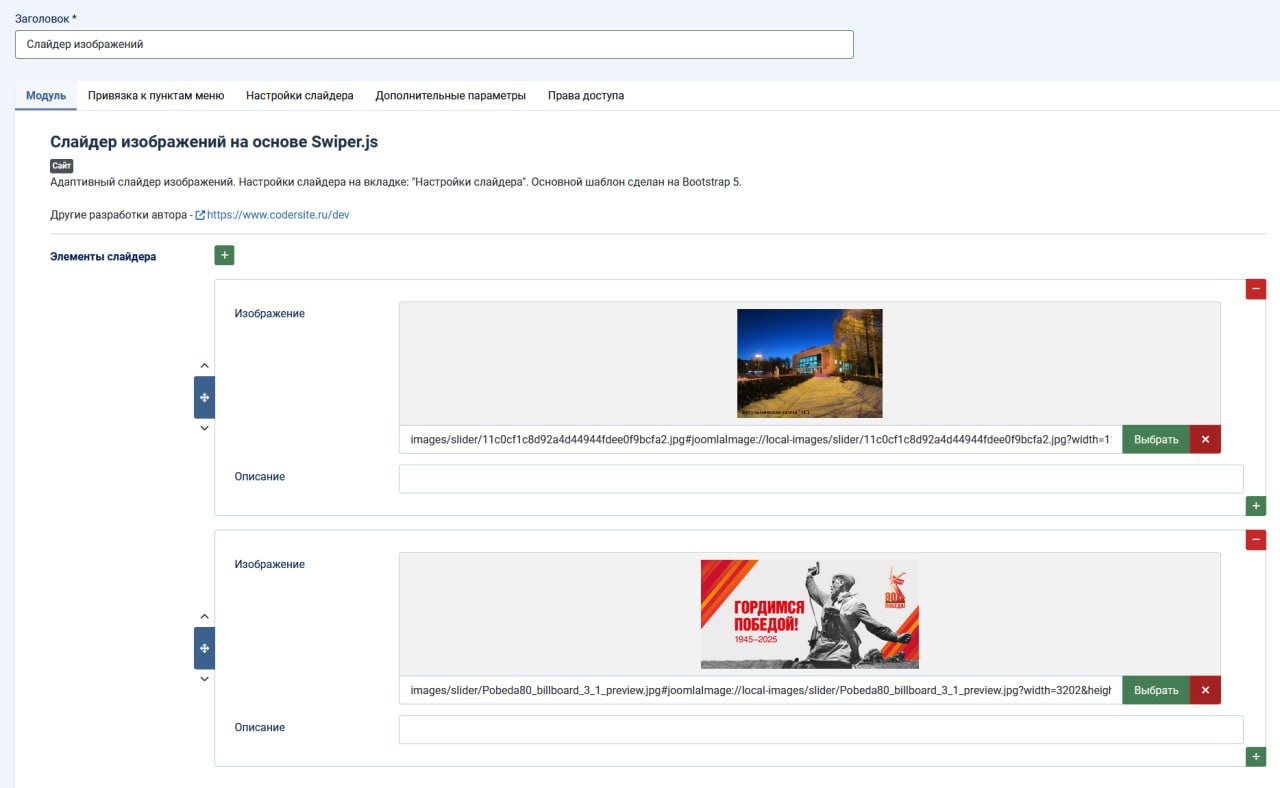Screen dimensions: 1280x788
Task: Clear the Pobeda slide image with red X
Action: click(1204, 690)
